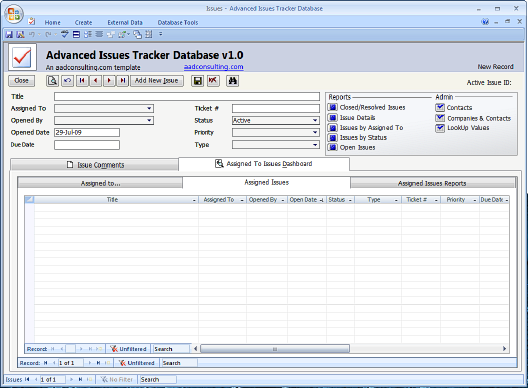Click the checkmark logo image
This screenshot has width=528, height=388.
[22, 57]
